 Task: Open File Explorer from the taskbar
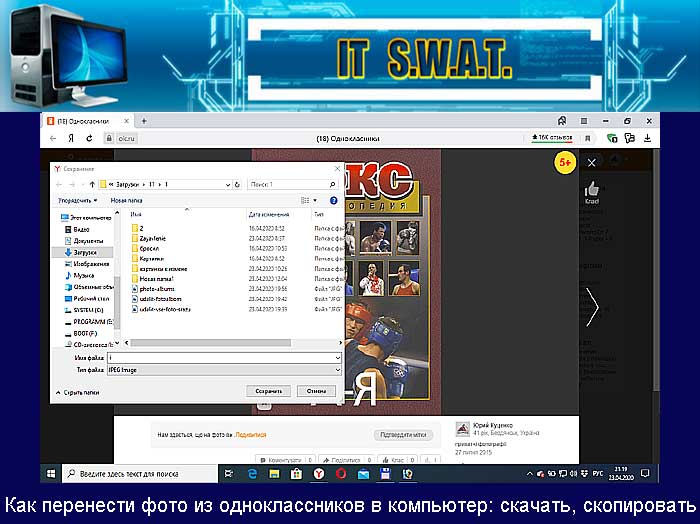tap(274, 474)
